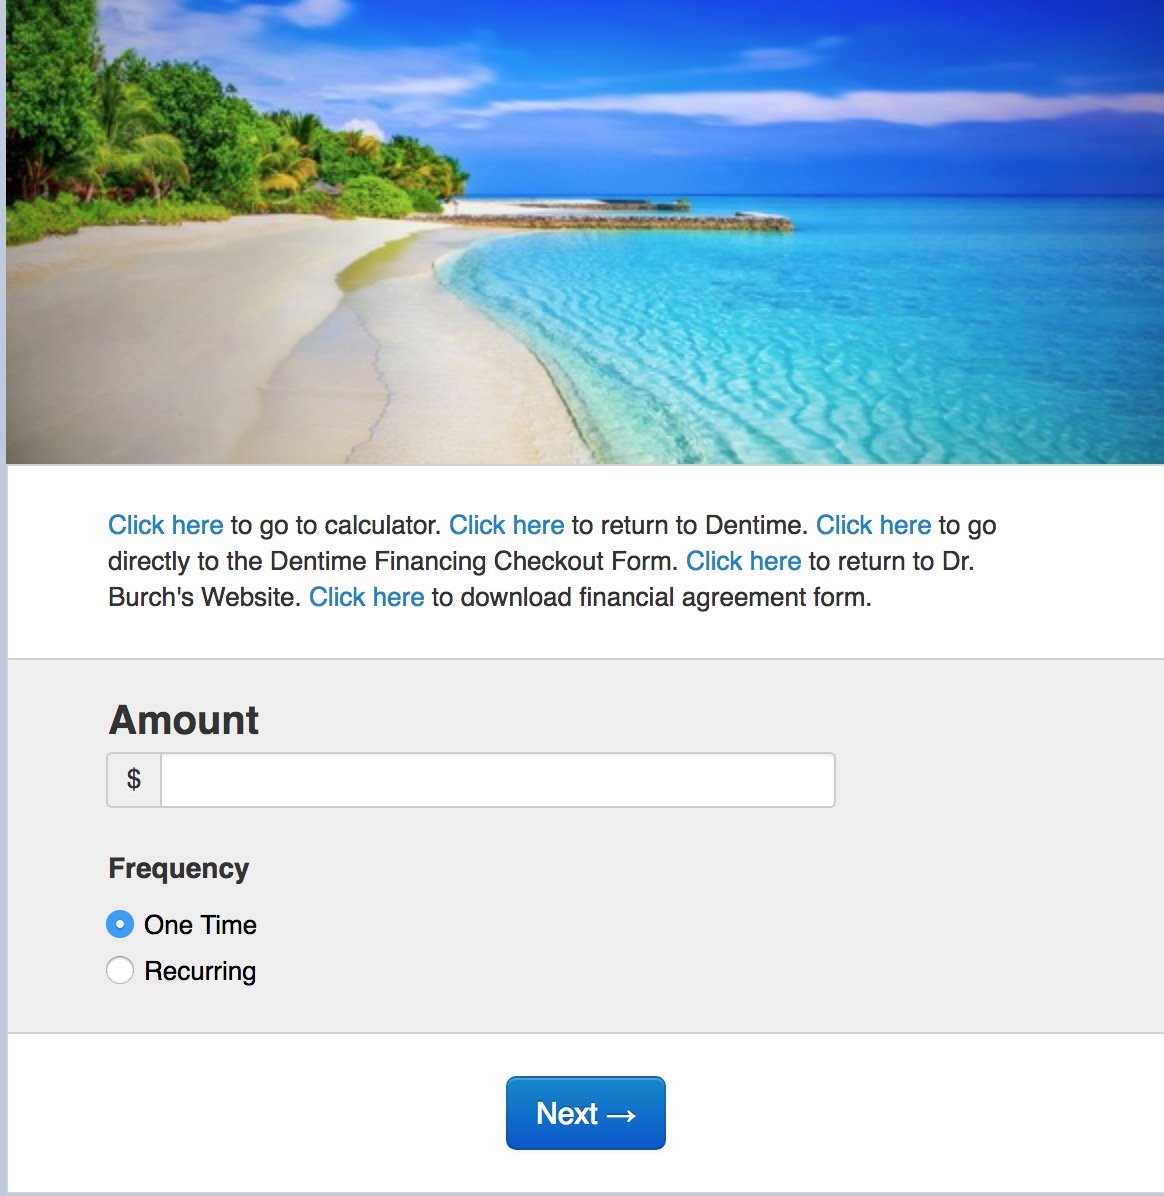Click the beach banner photo's sandy shore
Screen dimensions: 1164x1196
[229, 343]
